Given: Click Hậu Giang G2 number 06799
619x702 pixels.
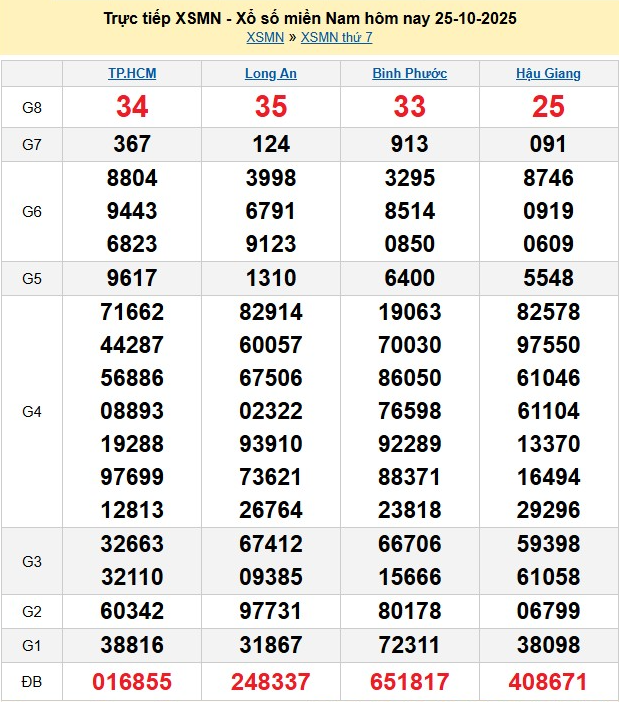Looking at the screenshot, I should [548, 612].
